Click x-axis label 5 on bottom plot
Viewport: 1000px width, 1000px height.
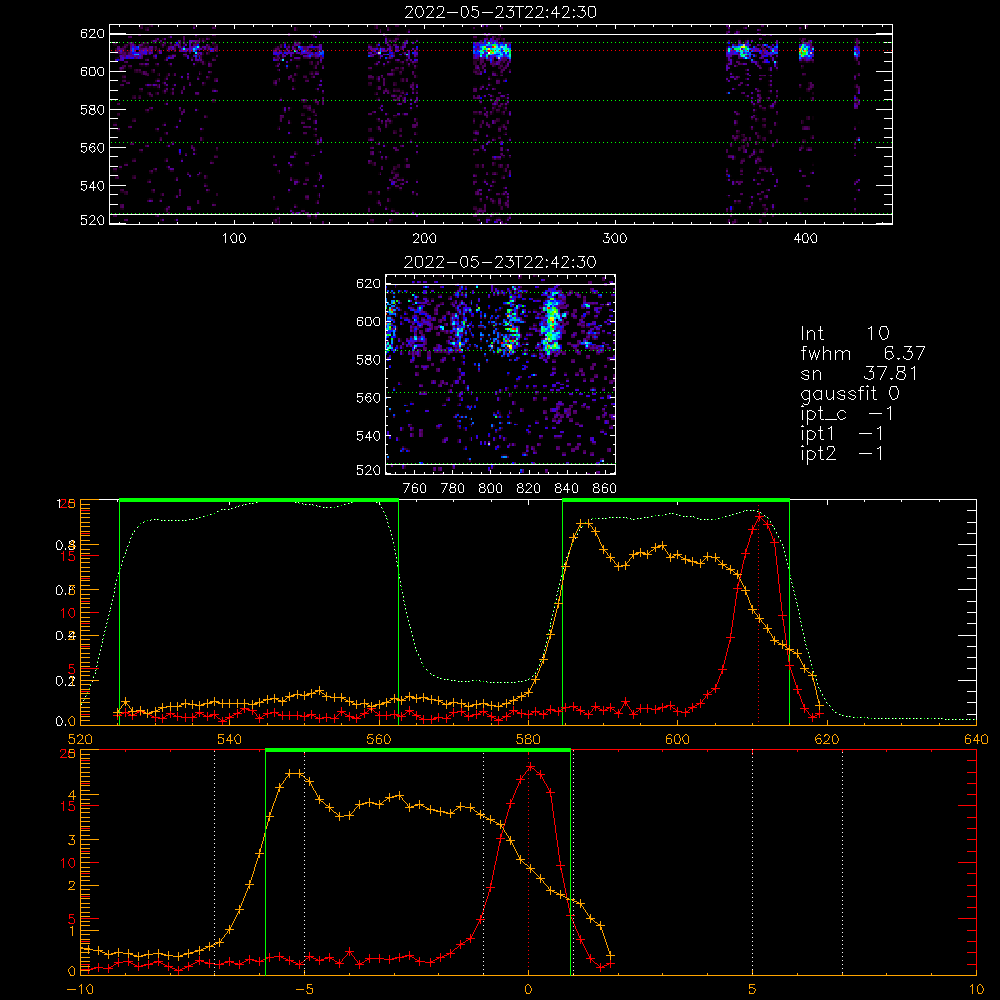pos(753,989)
